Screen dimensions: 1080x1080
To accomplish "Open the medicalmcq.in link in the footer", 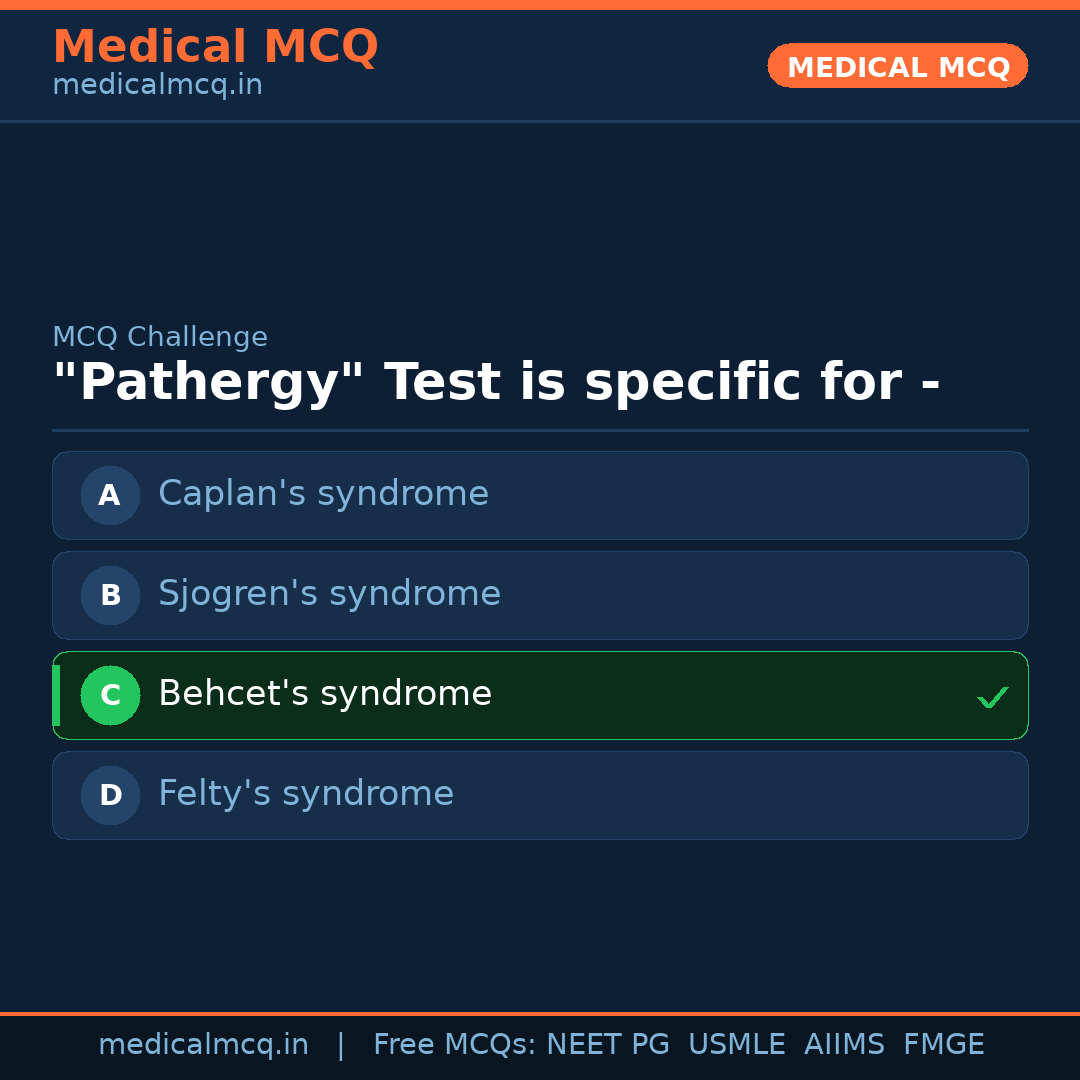I will (x=203, y=1045).
